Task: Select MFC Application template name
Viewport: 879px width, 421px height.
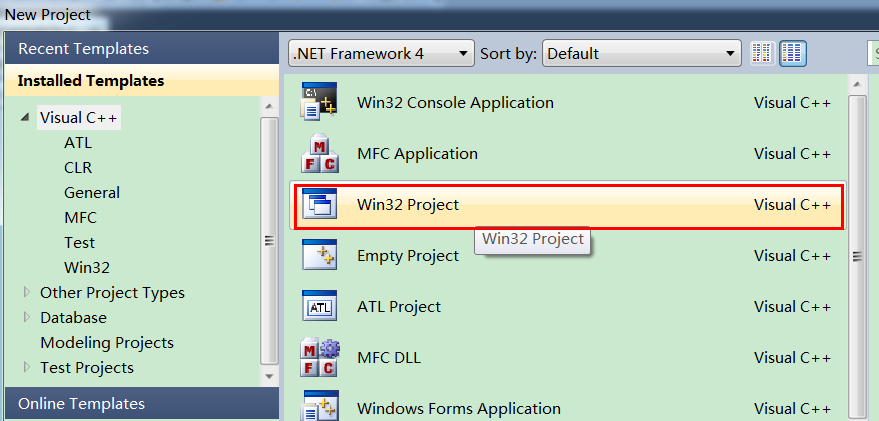Action: [x=417, y=154]
